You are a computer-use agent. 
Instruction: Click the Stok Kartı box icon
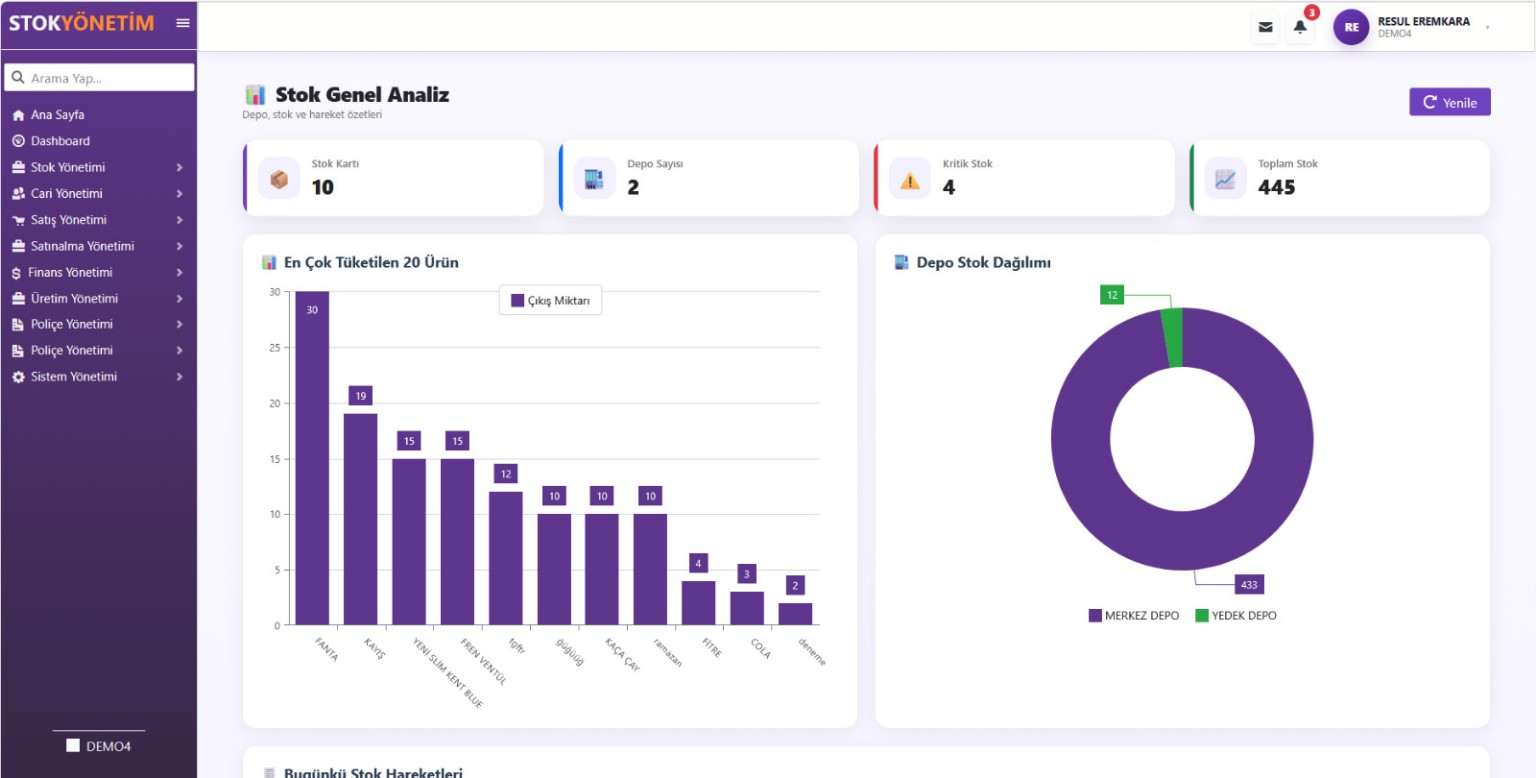279,179
